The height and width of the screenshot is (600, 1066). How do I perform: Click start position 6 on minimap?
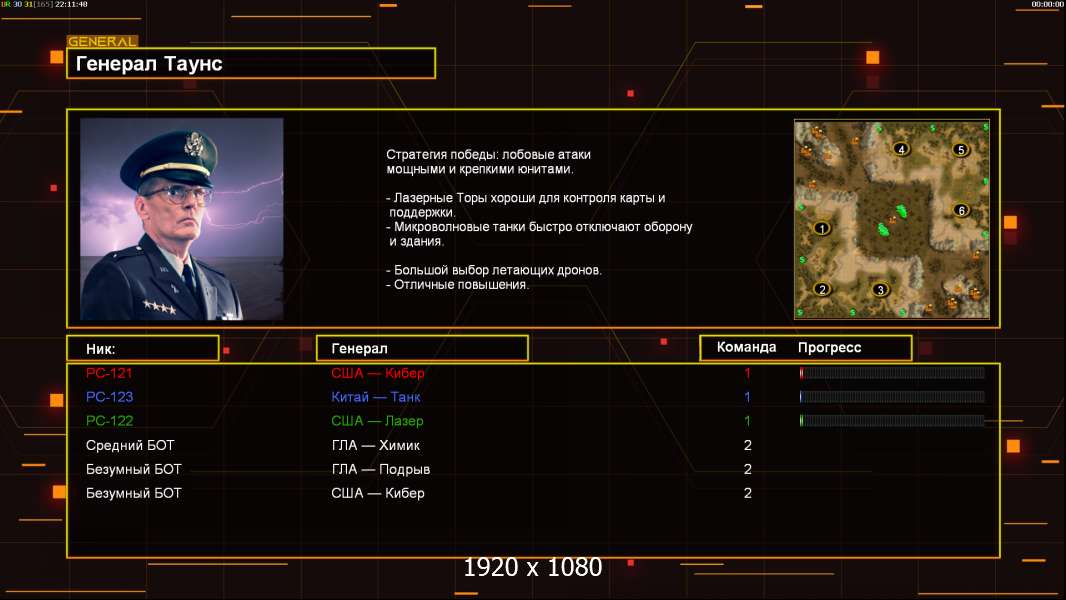coord(961,210)
